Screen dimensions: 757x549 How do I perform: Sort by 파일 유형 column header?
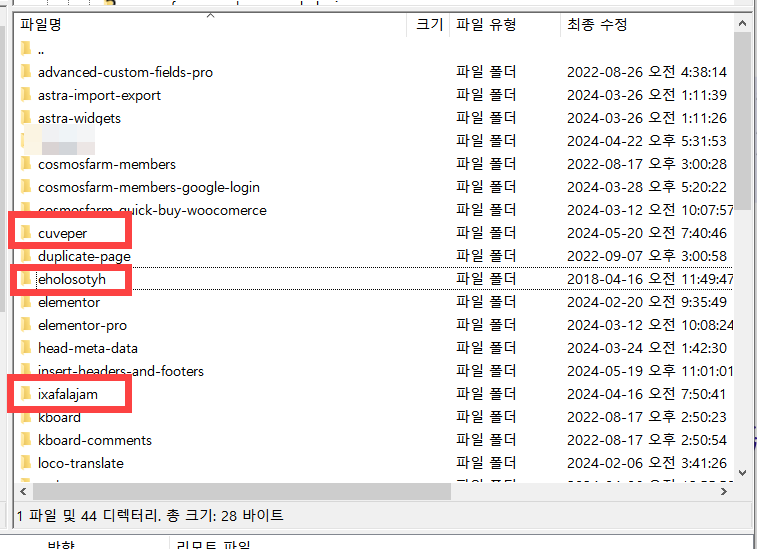505,25
